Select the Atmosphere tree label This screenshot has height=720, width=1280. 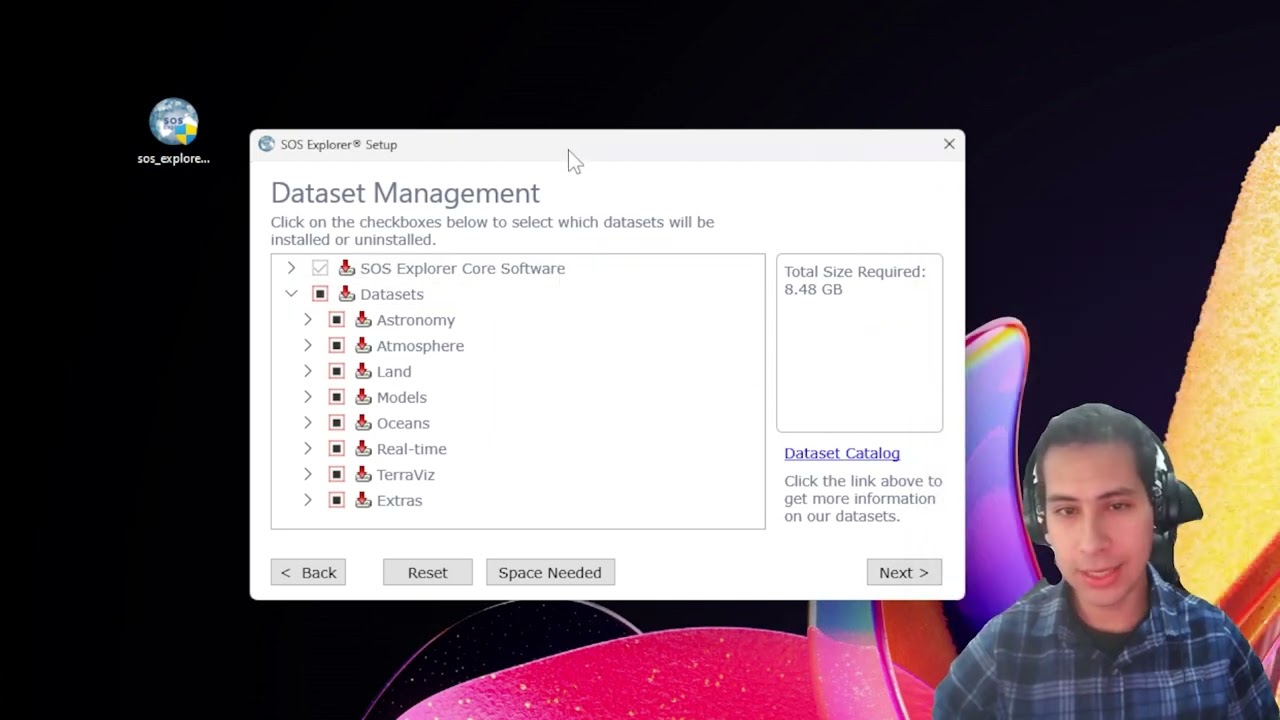pos(420,346)
